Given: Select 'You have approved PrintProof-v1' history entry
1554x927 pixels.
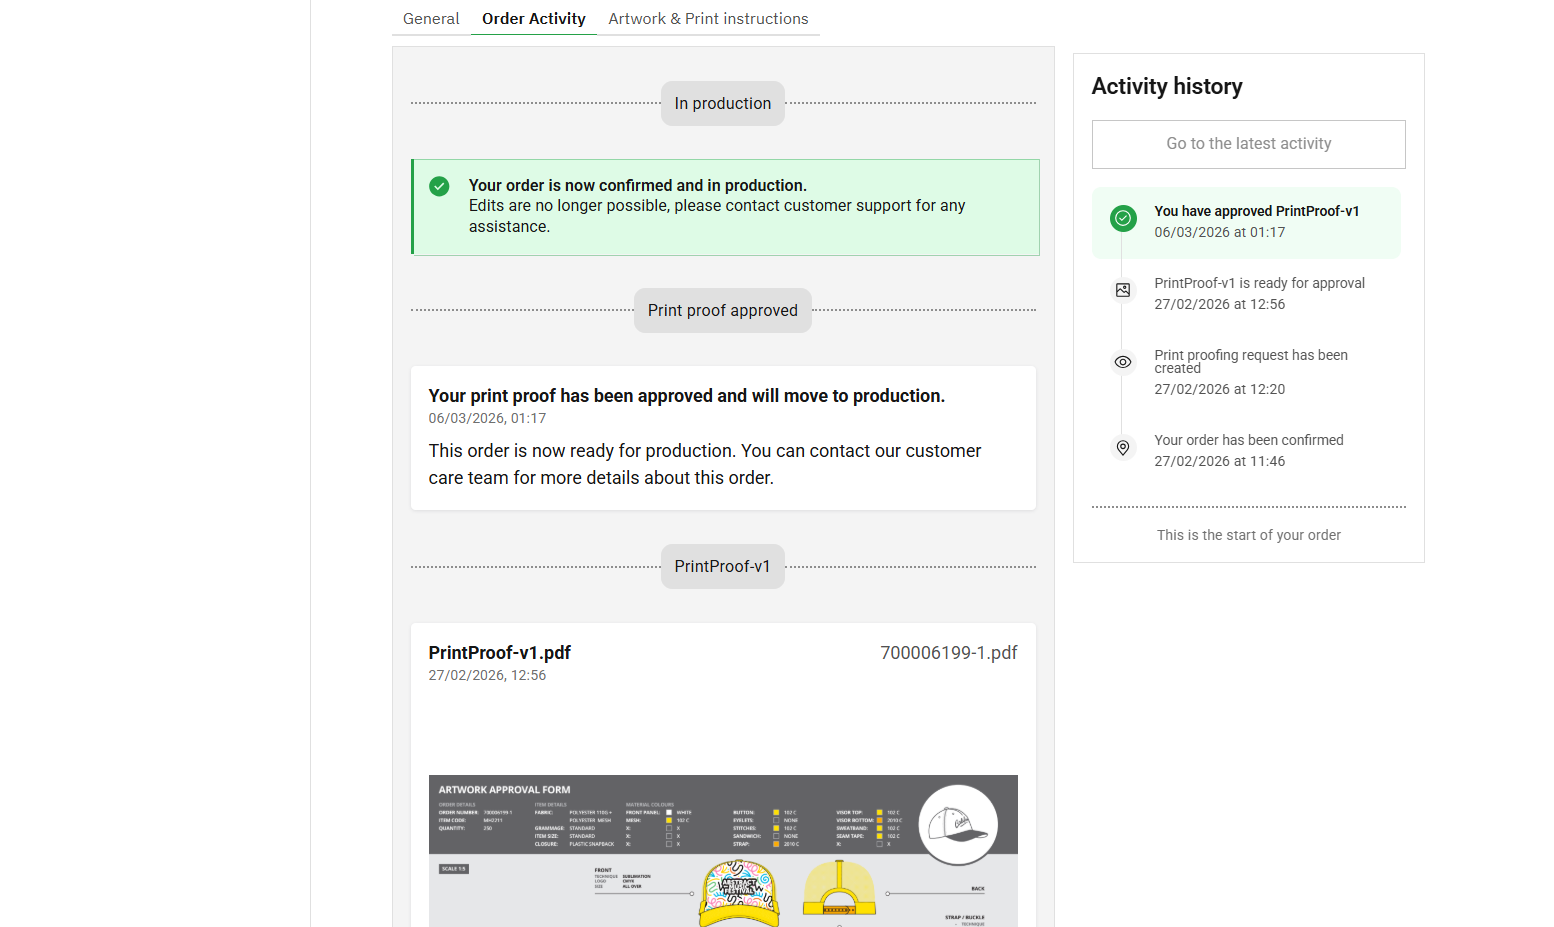Looking at the screenshot, I should (1247, 222).
